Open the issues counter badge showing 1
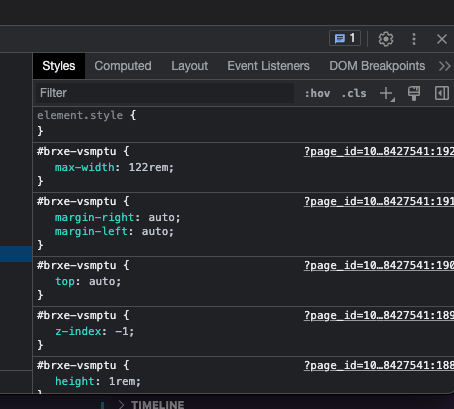Viewport: 454px width, 409px height. 345,39
